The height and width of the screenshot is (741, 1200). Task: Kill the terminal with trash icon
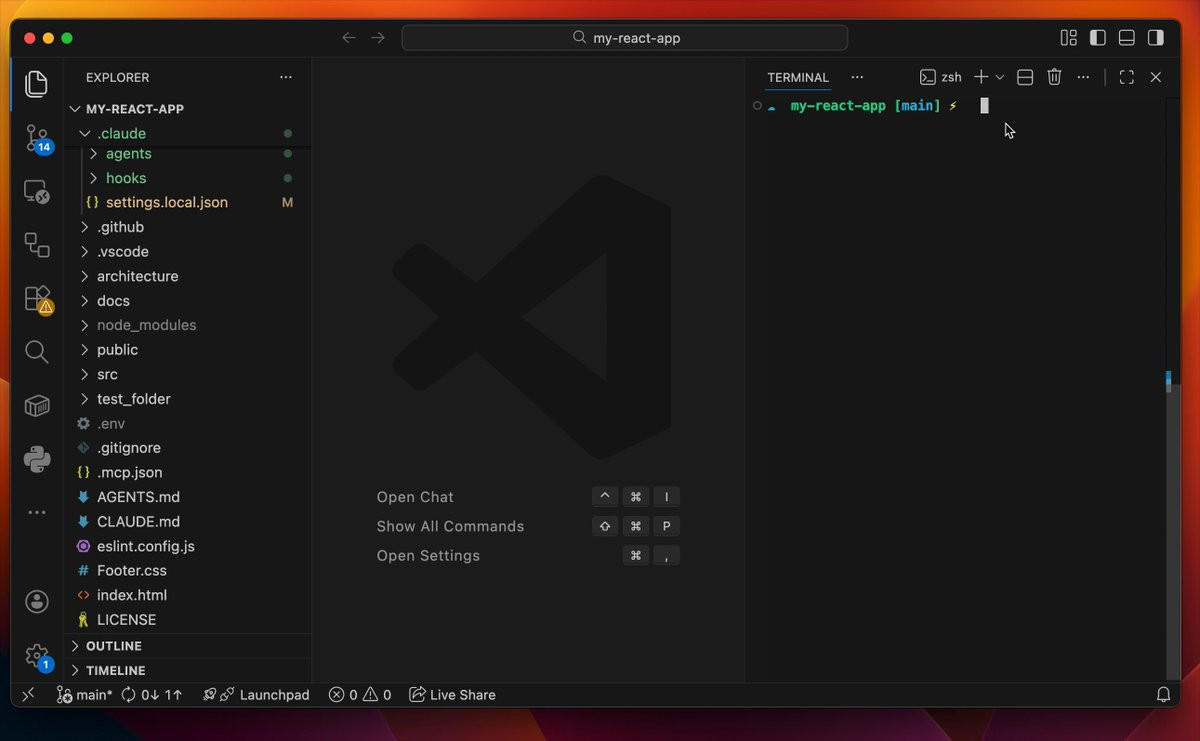click(x=1054, y=77)
